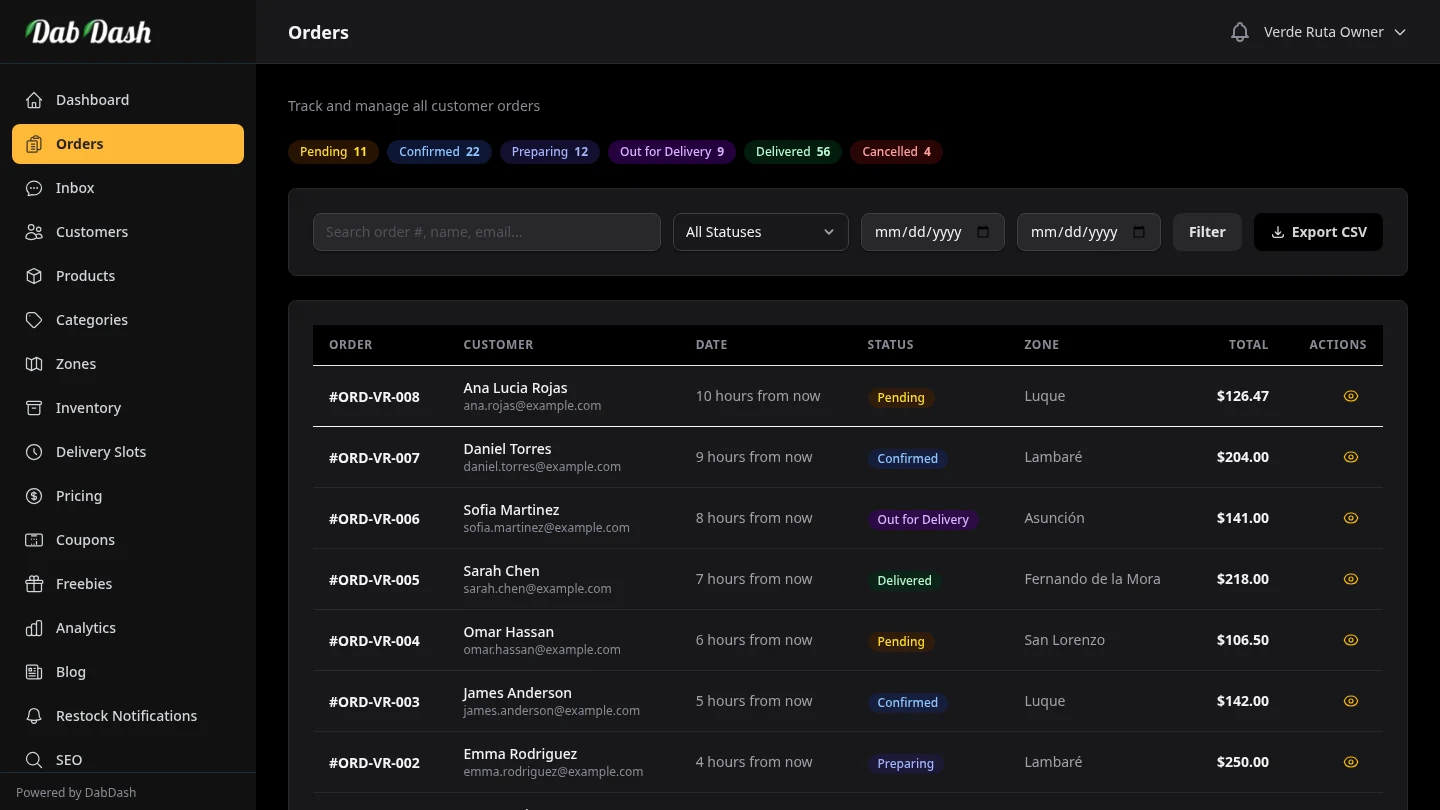Select the Delivered status filter pill
This screenshot has height=810, width=1440.
(793, 151)
